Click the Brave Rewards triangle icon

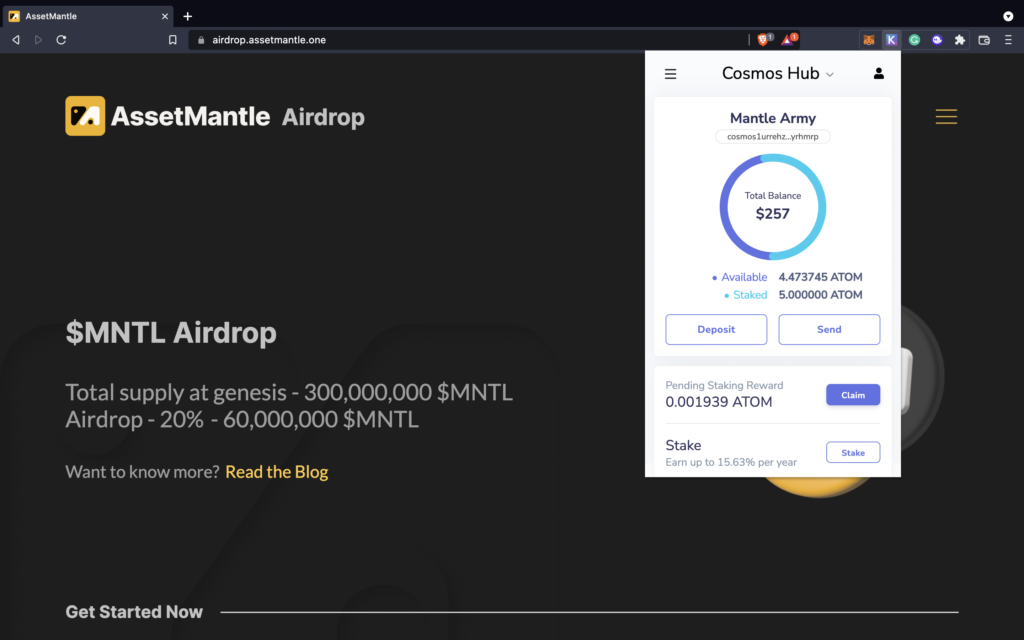pos(788,40)
